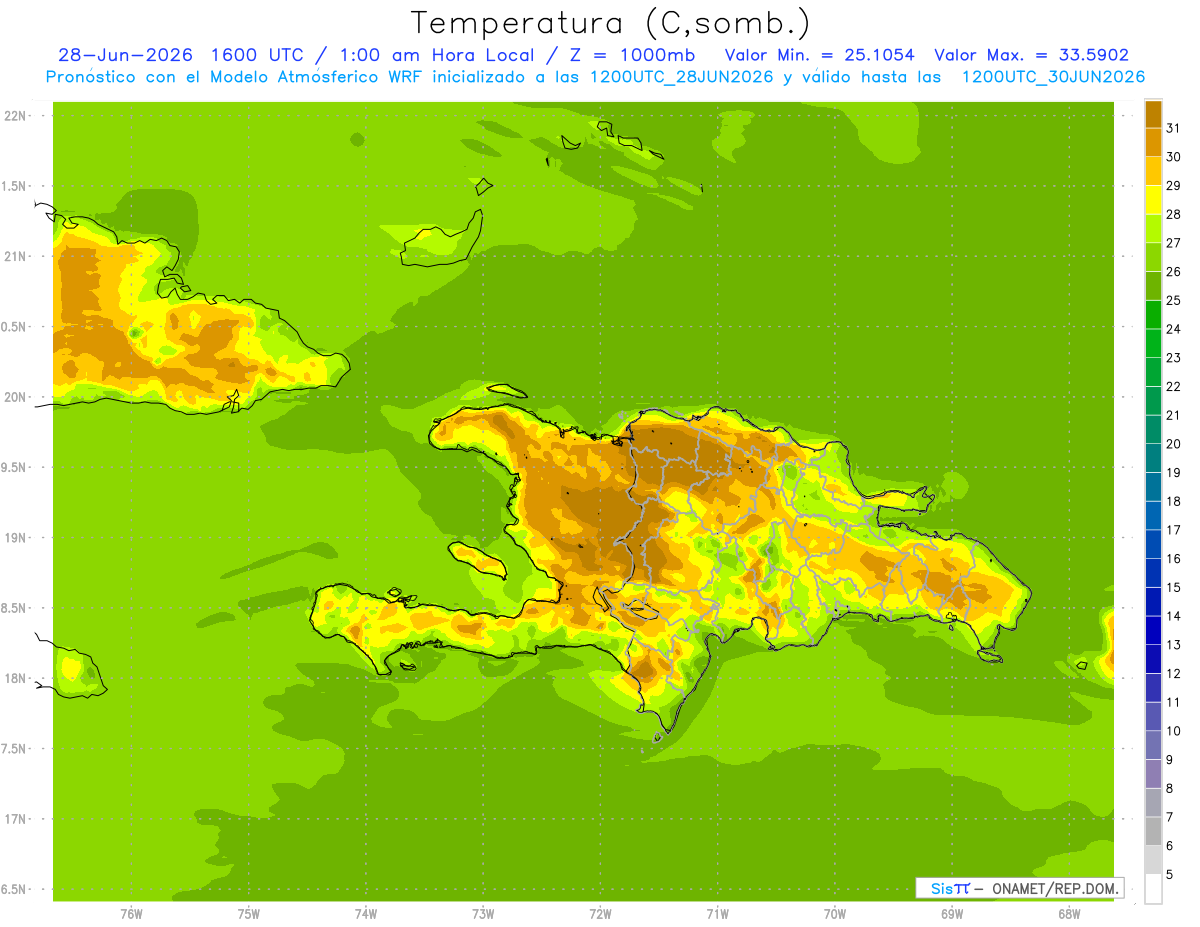Click the purple colorbar segment between 9 and 10
The width and height of the screenshot is (1200, 927).
(x=1153, y=745)
